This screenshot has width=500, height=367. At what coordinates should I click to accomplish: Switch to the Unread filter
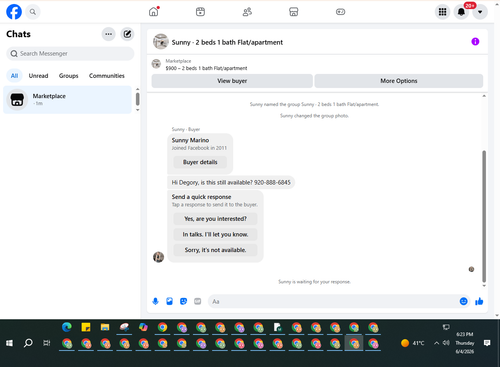38,76
